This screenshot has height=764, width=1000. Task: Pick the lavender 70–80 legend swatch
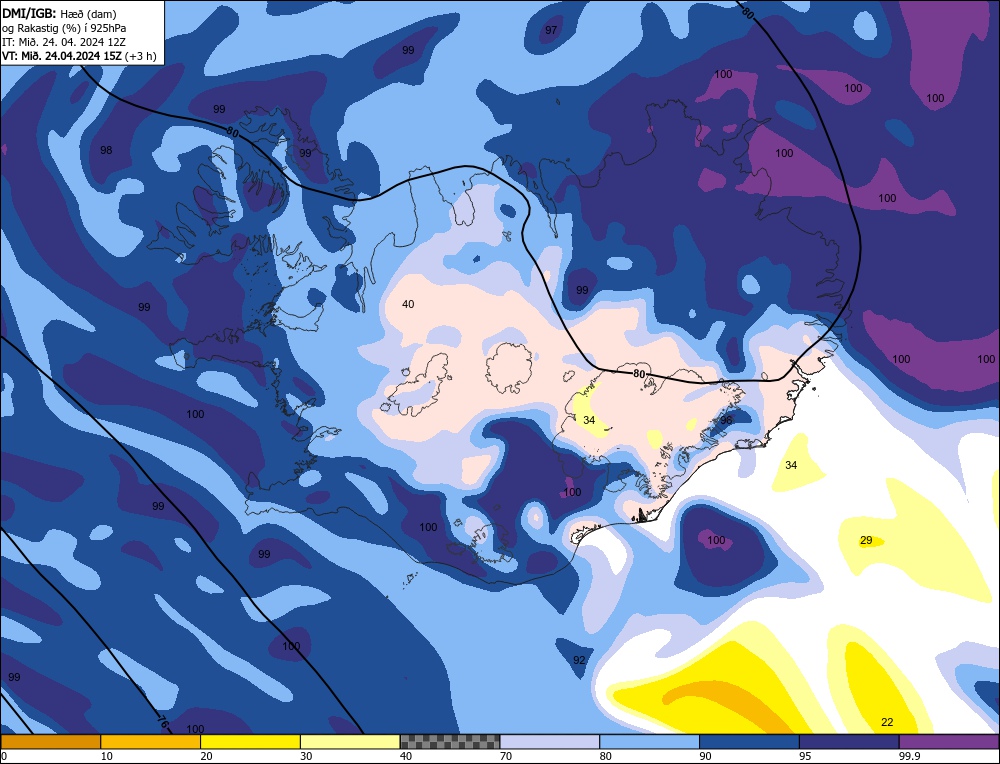click(x=550, y=741)
